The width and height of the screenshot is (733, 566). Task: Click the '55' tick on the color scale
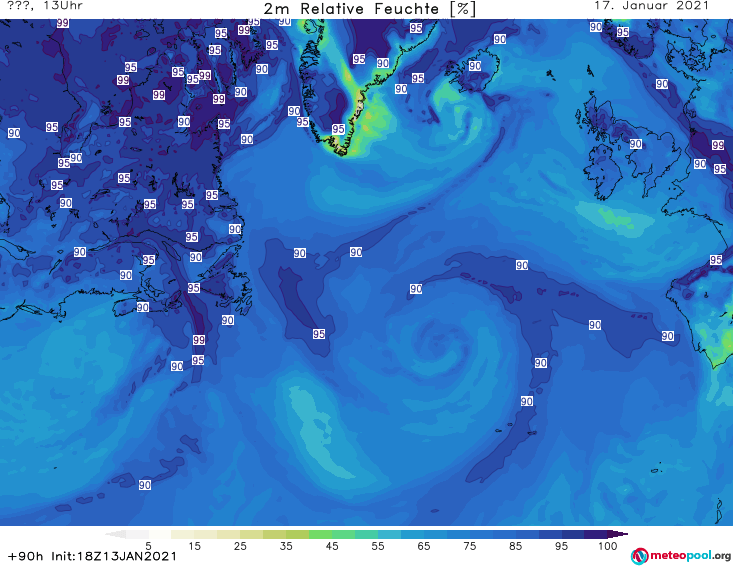[378, 546]
